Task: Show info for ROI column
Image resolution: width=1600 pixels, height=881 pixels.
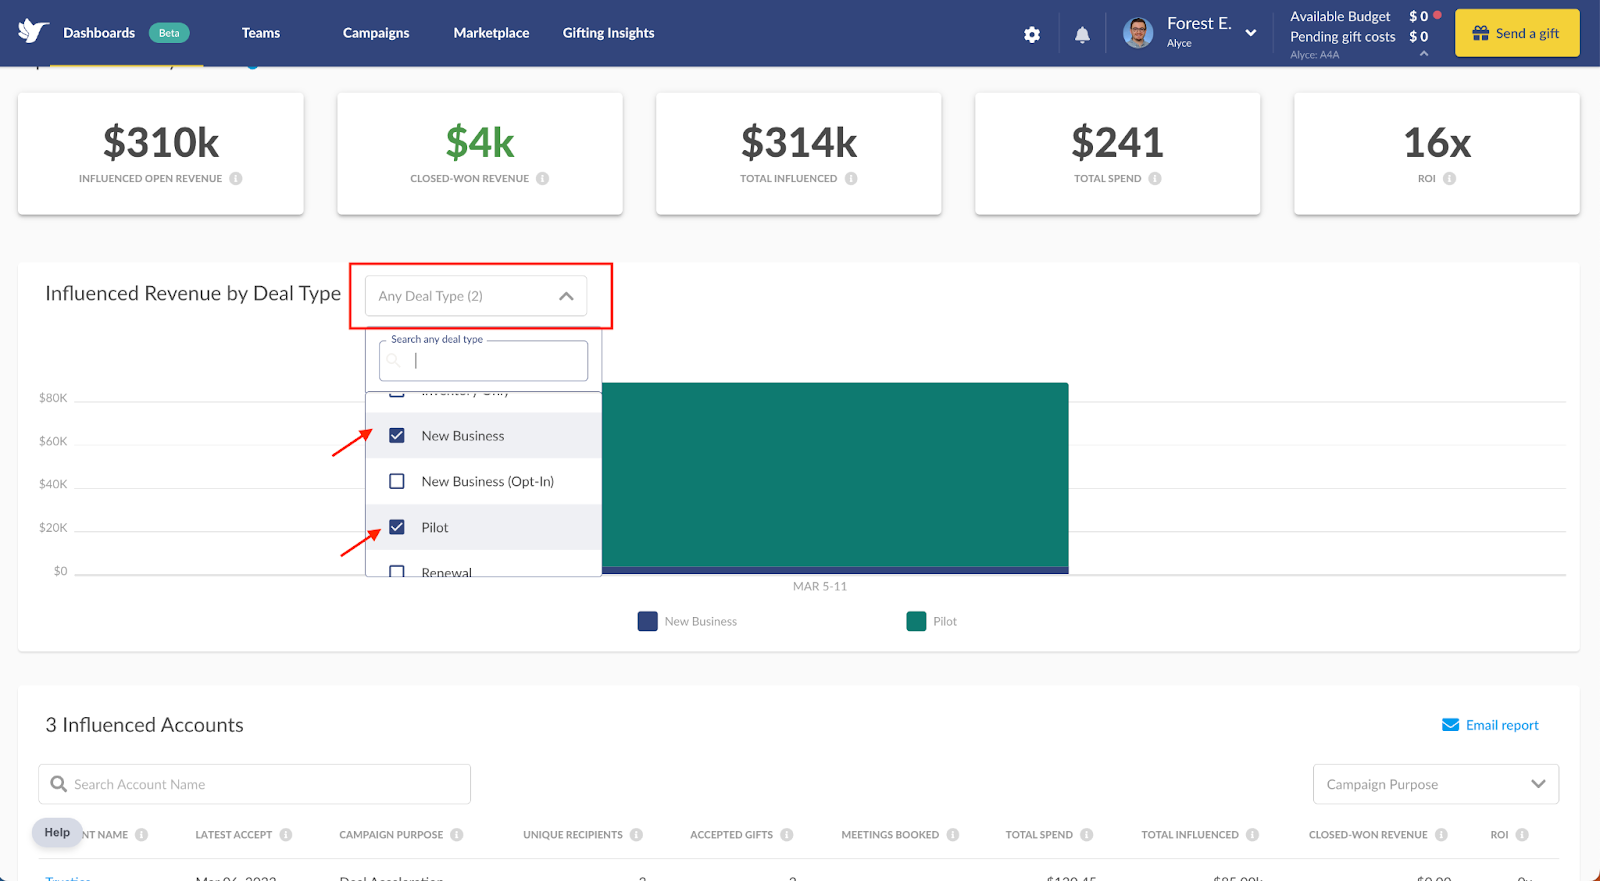Action: (x=1522, y=835)
